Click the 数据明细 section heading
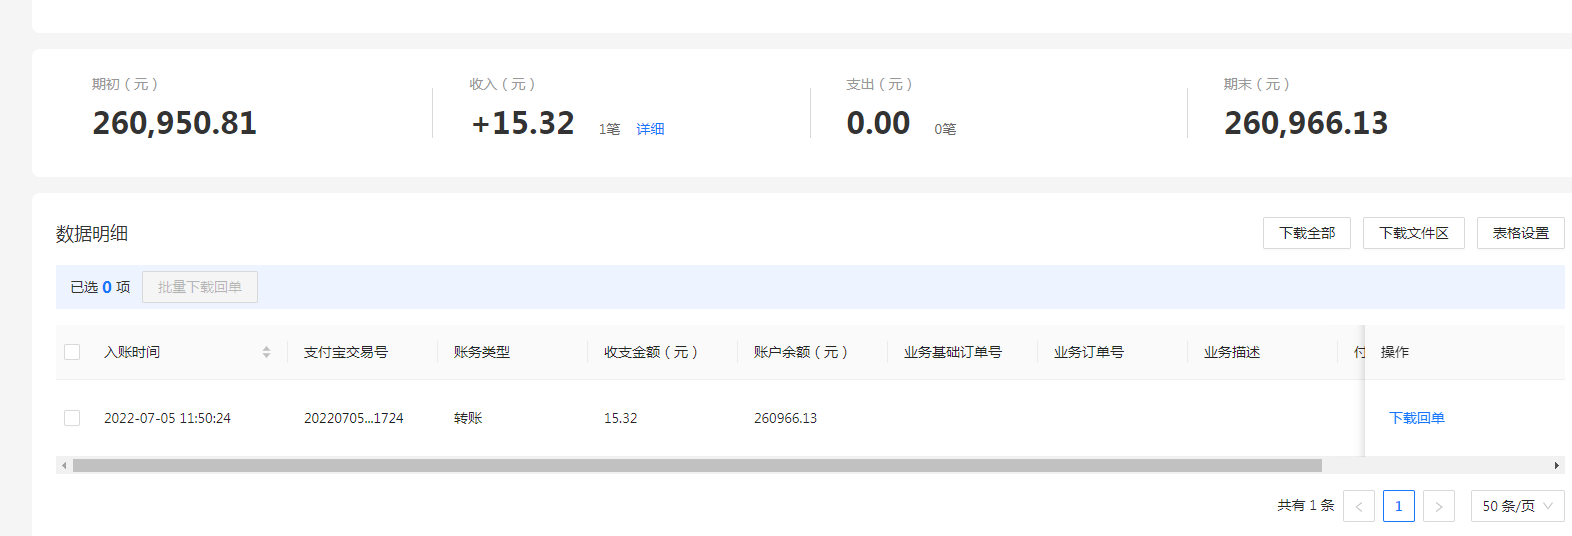 tap(92, 233)
